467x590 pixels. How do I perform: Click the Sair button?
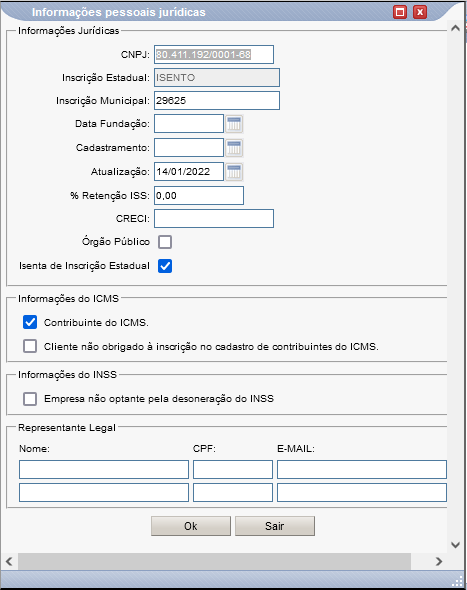point(275,526)
